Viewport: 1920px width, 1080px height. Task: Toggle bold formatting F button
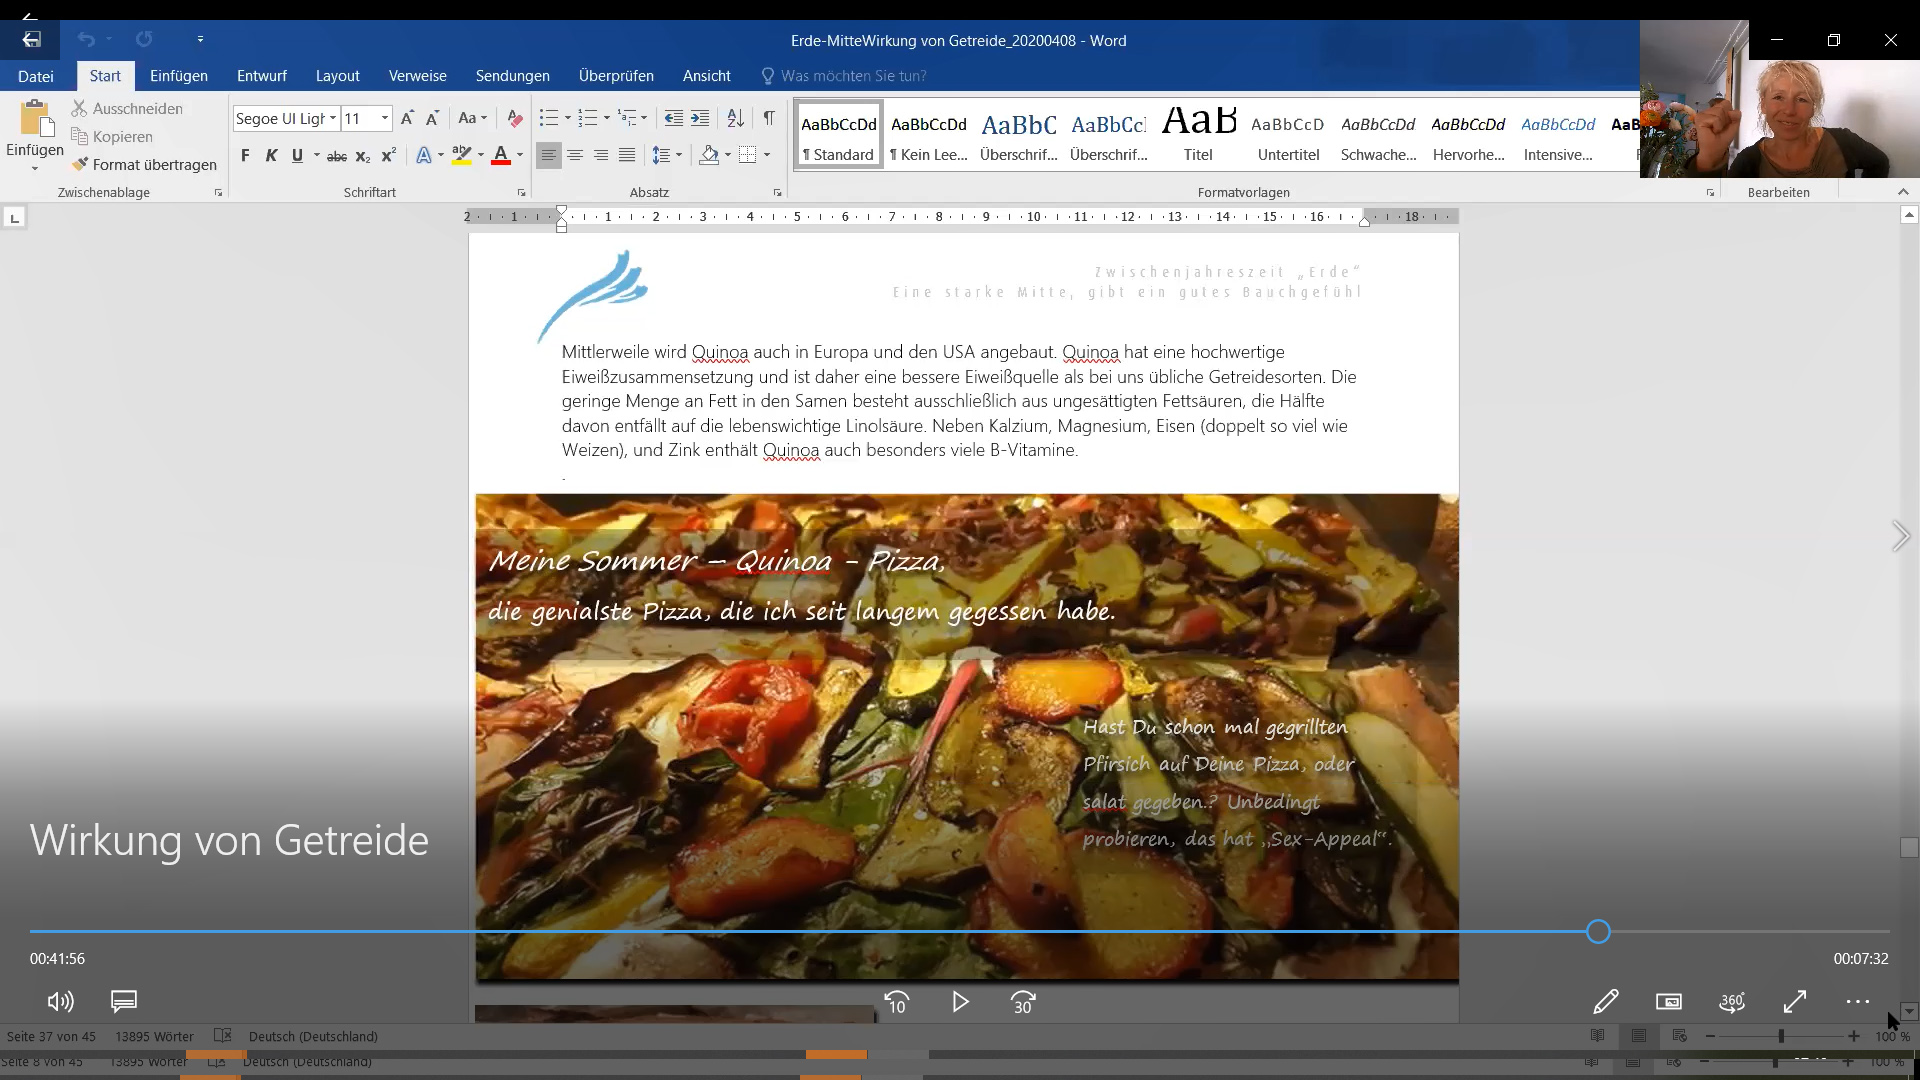(x=245, y=155)
